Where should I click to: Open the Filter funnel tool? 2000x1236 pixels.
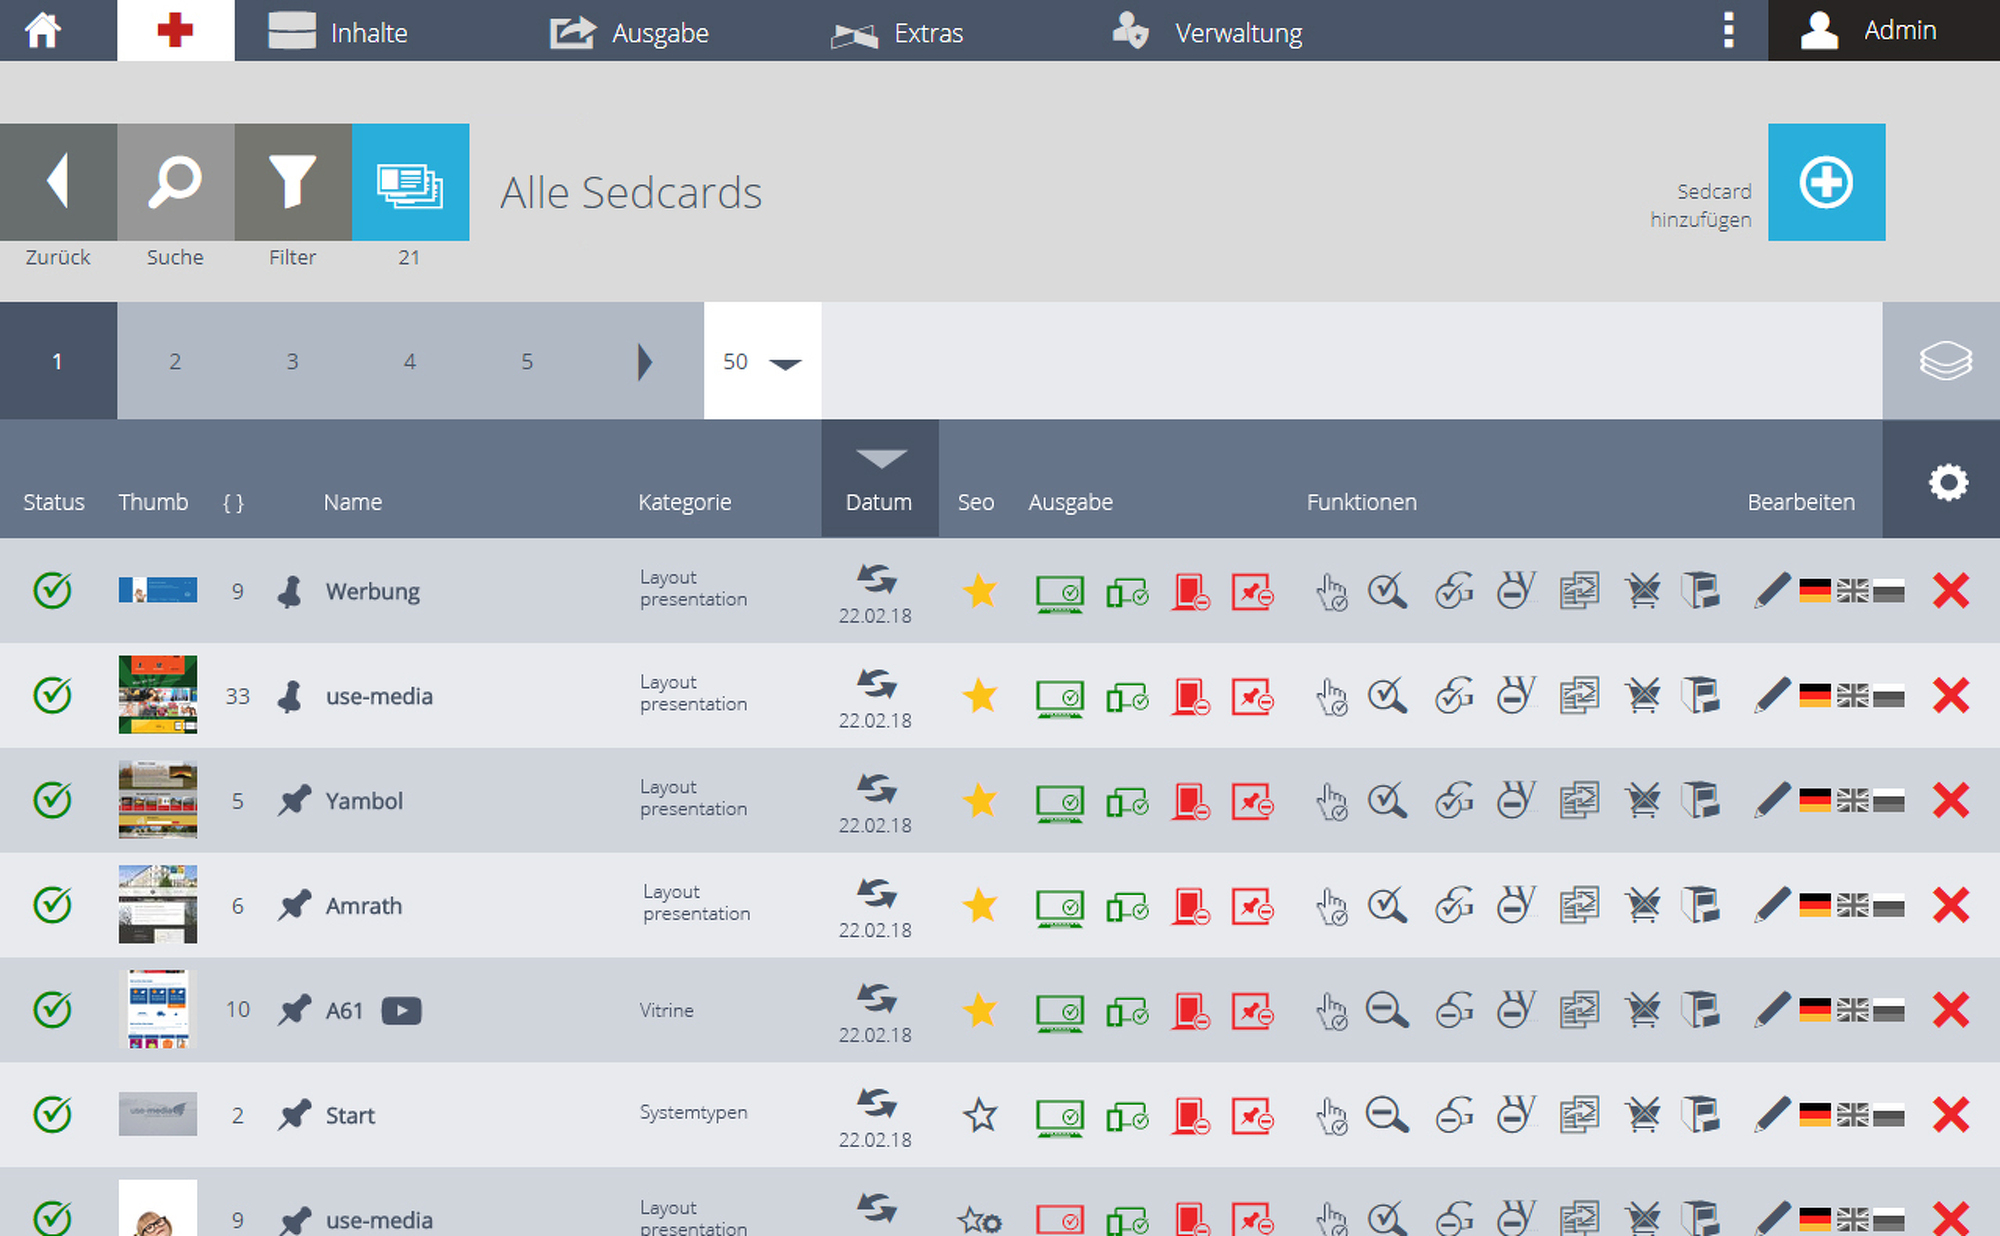pyautogui.click(x=292, y=182)
